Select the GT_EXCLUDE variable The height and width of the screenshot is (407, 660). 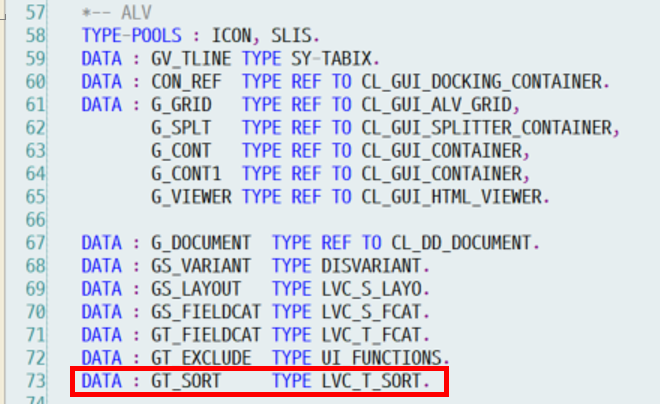pyautogui.click(x=201, y=358)
